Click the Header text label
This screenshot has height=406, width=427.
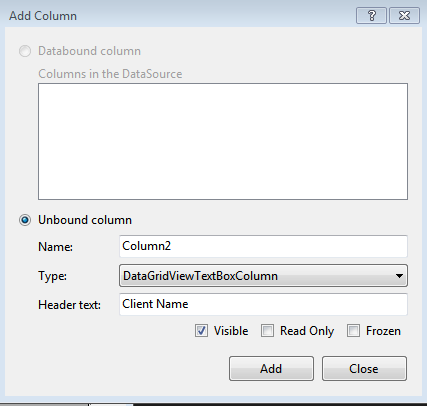click(x=69, y=305)
